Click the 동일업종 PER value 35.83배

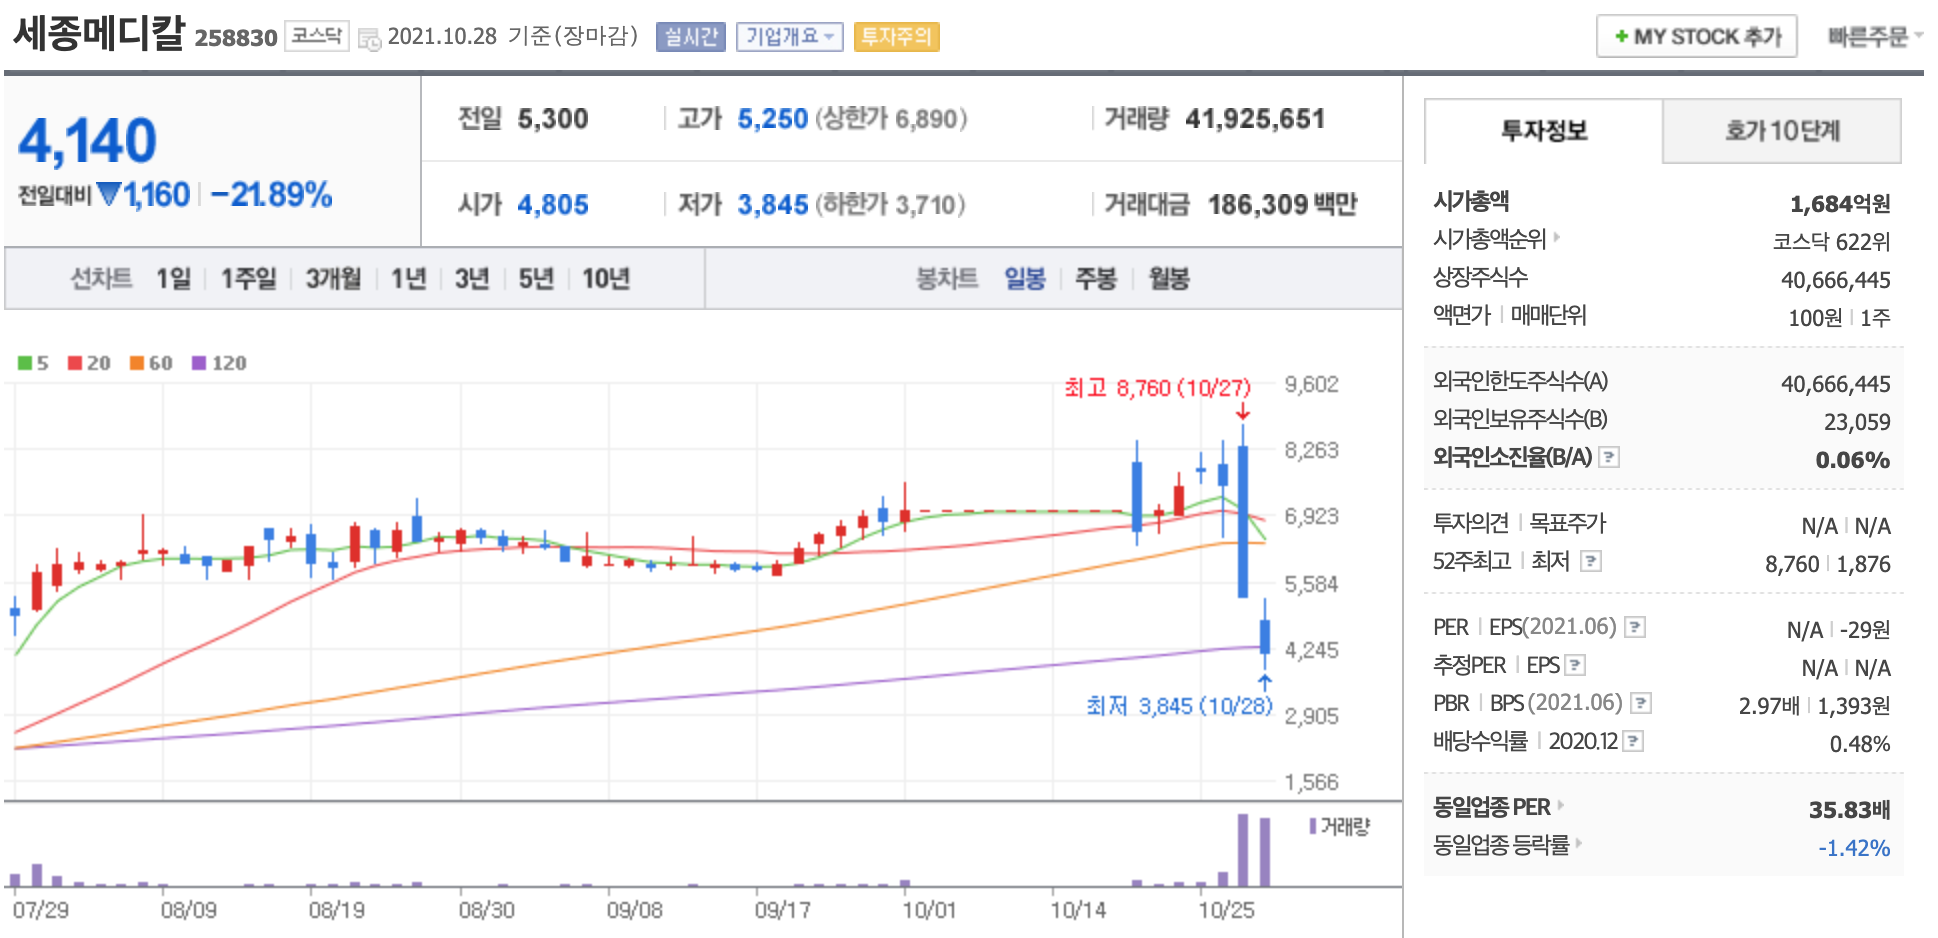[1849, 809]
